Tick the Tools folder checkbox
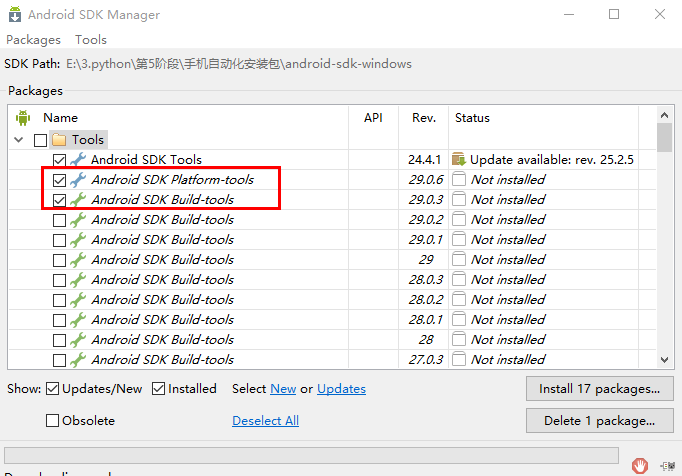 40,140
